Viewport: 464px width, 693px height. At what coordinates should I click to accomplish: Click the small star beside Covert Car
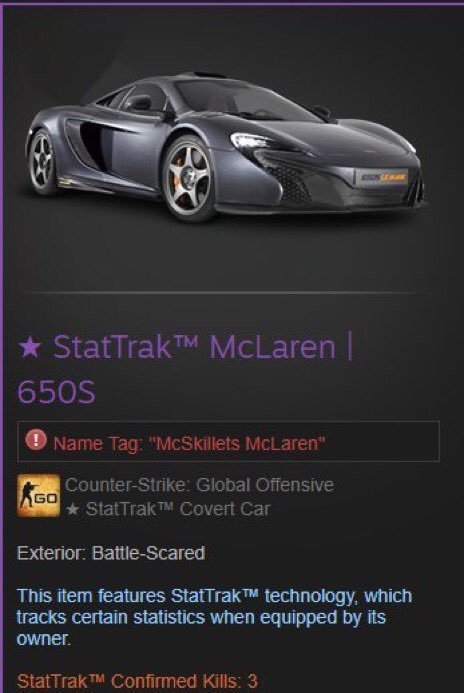pyautogui.click(x=72, y=510)
